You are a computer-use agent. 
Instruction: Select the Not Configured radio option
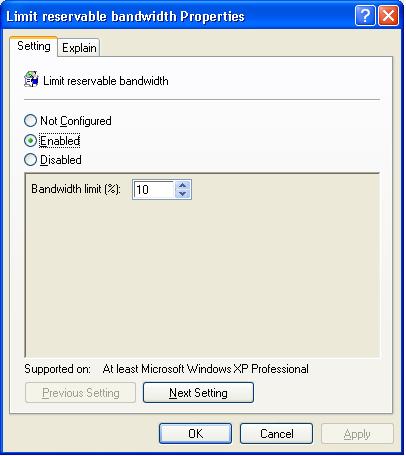tap(30, 121)
